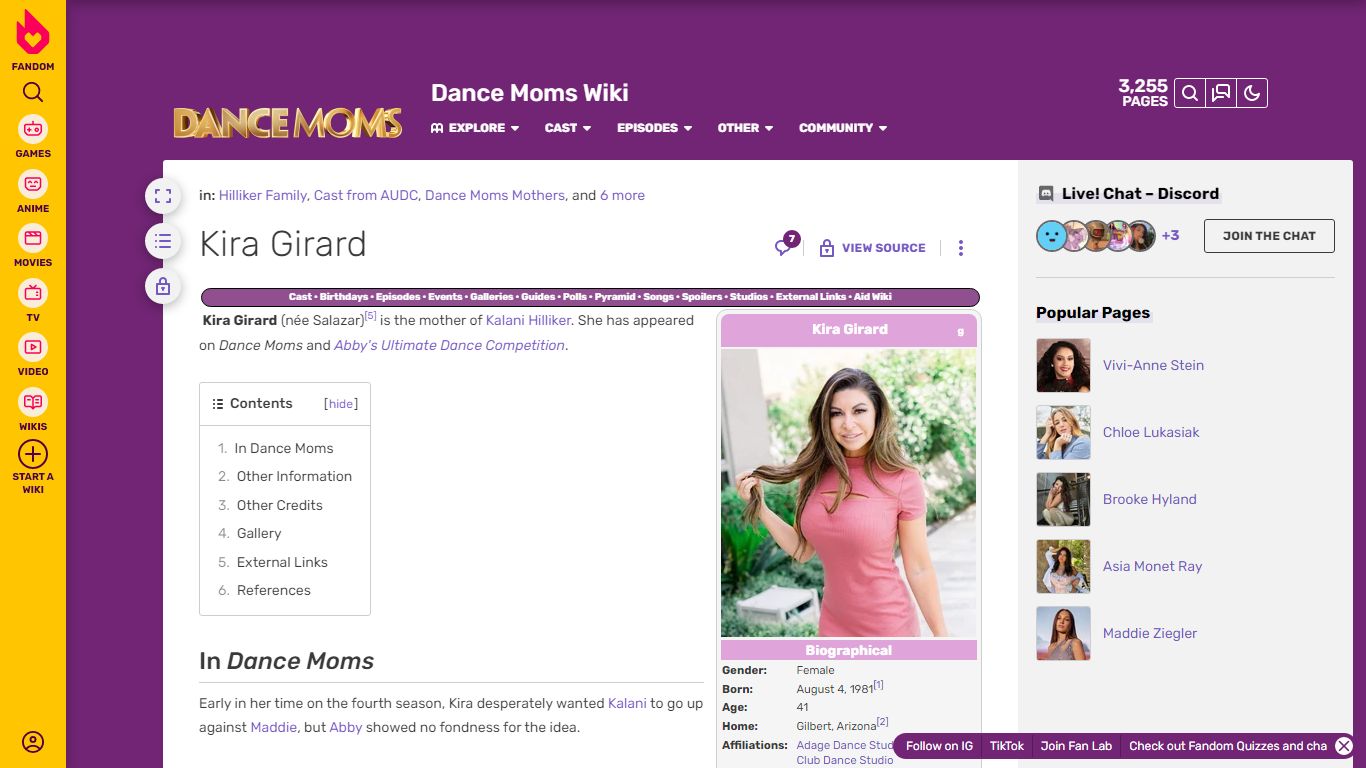Click the +3 chat members indicator
Screen dimensions: 1366x768
click(x=1170, y=236)
